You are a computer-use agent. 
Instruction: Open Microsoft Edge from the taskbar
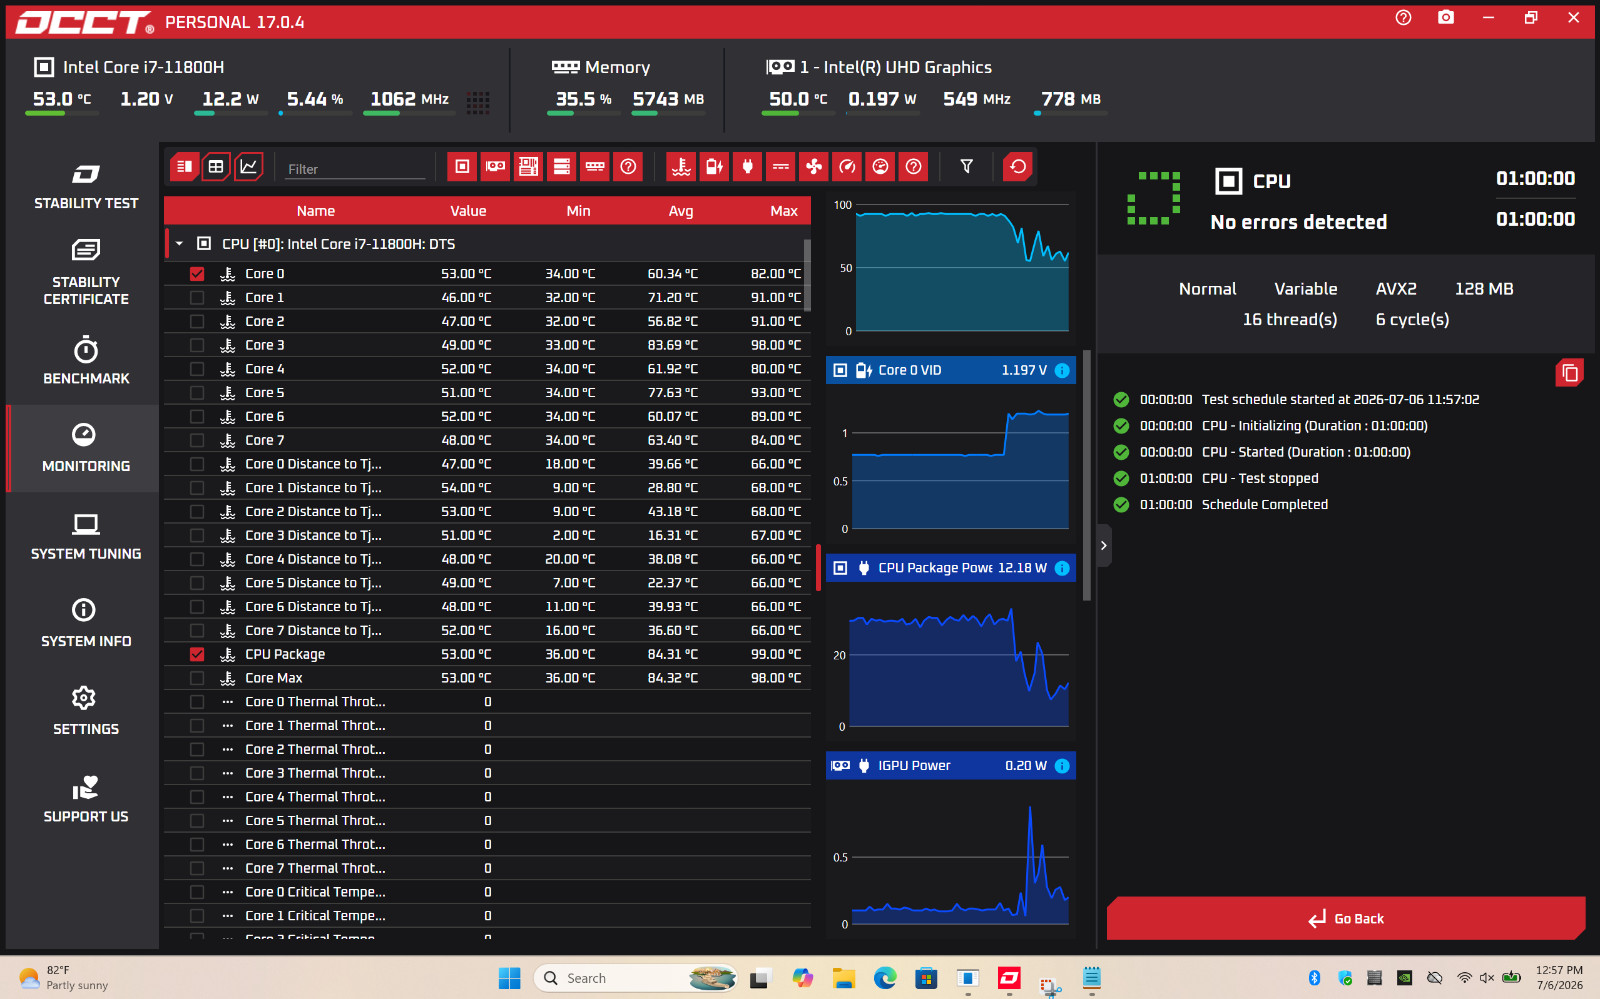coord(885,978)
